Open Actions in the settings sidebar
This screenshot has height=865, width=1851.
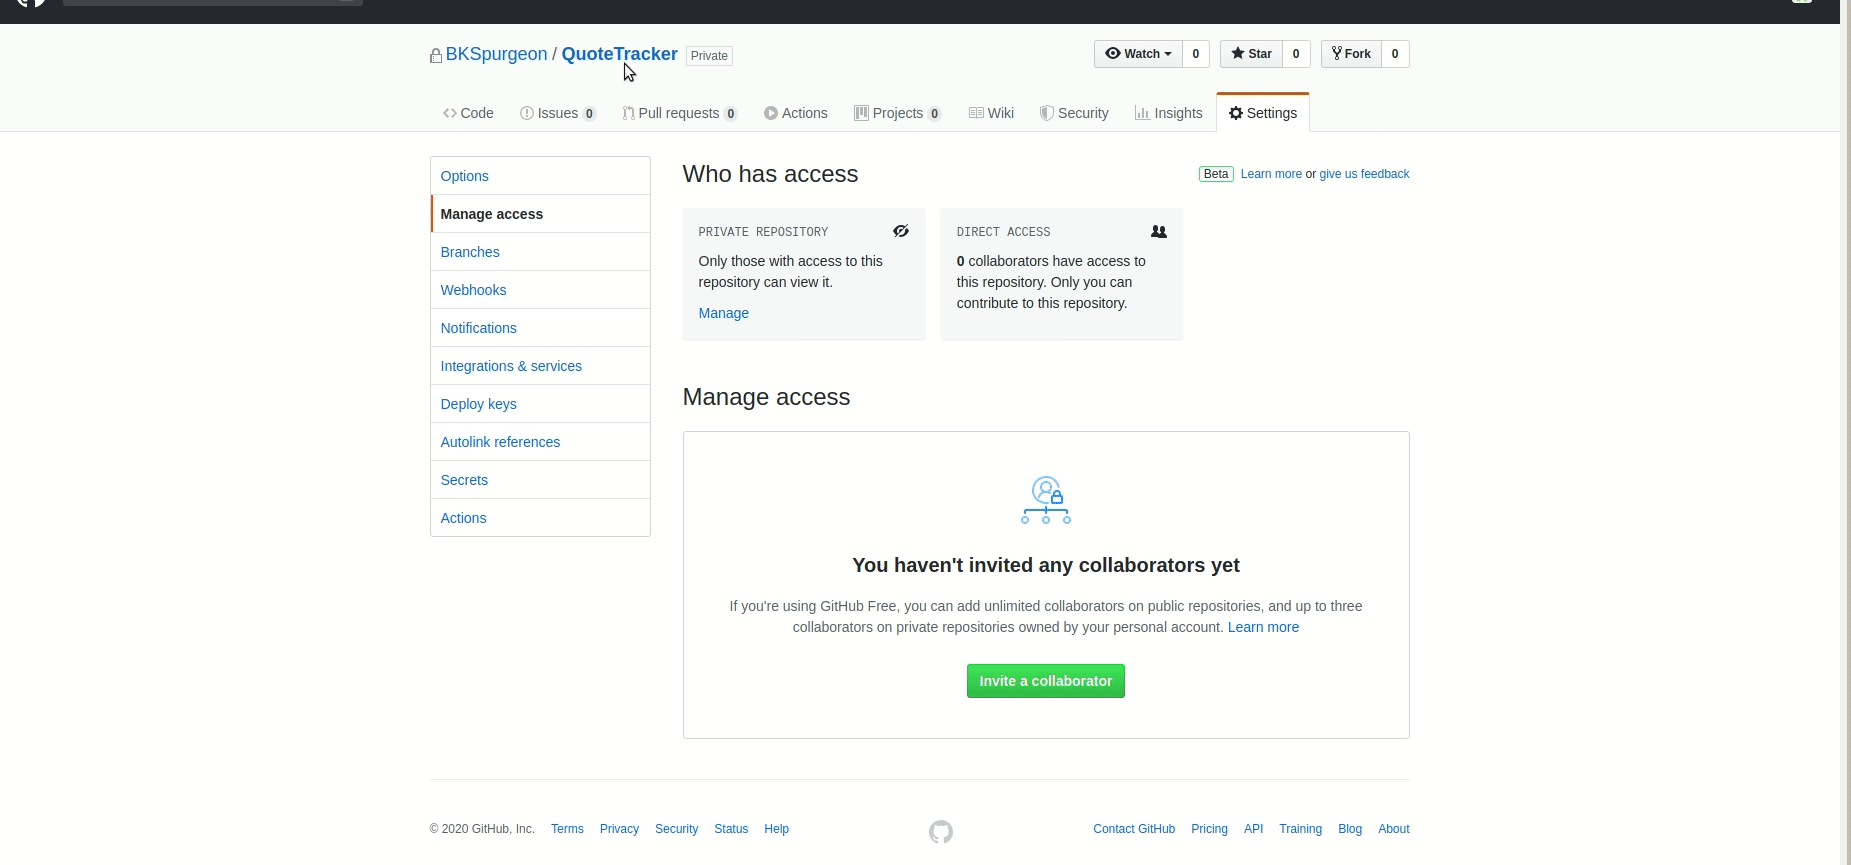coord(540,518)
